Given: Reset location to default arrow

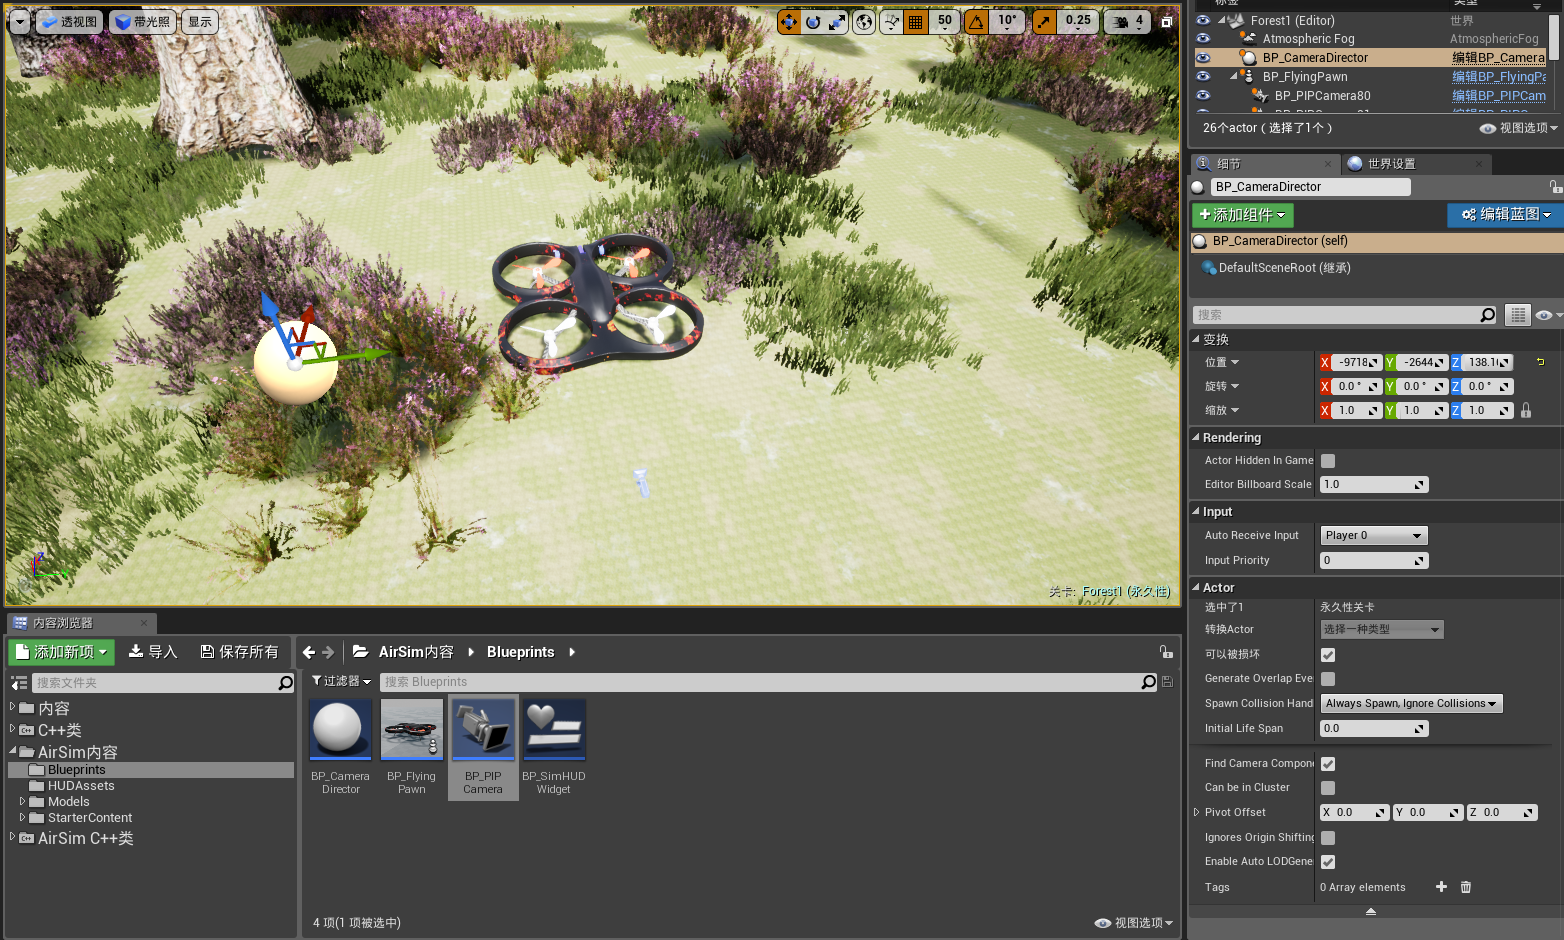Looking at the screenshot, I should point(1540,362).
